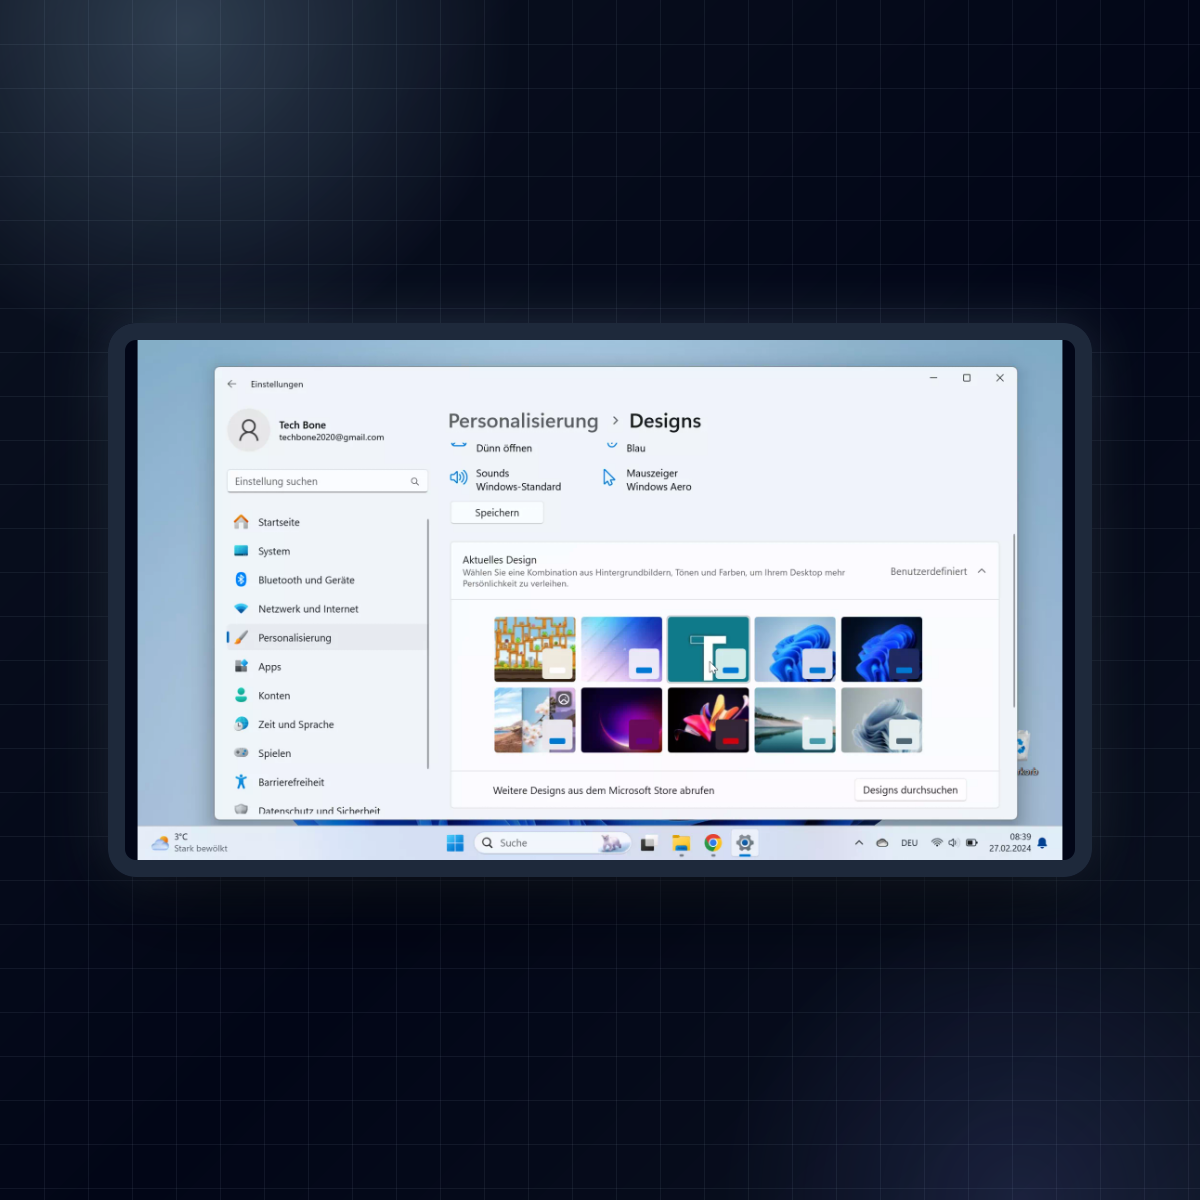The height and width of the screenshot is (1200, 1200).
Task: Select the teal letter T theme
Action: coord(708,649)
